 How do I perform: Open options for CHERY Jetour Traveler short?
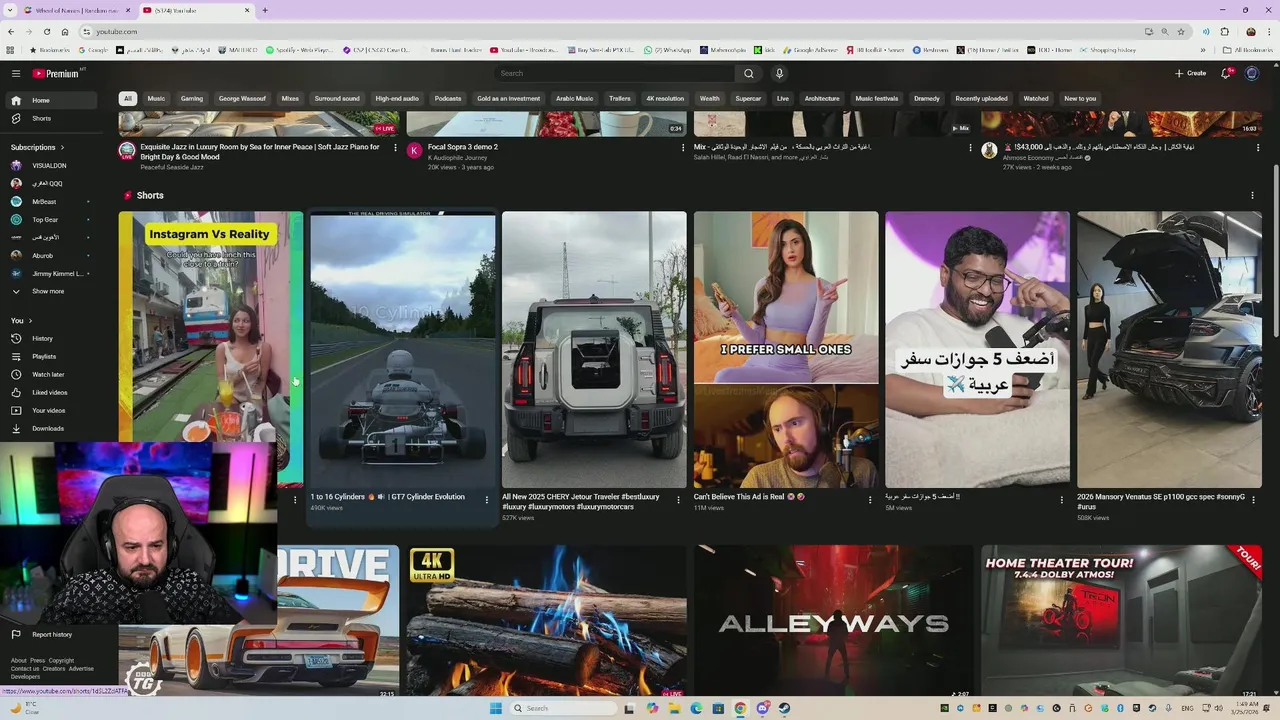point(678,499)
